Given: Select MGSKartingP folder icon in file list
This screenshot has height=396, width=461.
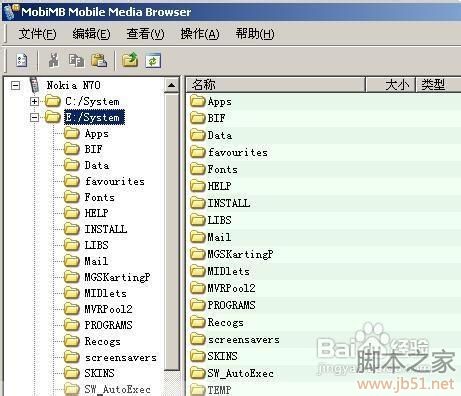Looking at the screenshot, I should click(x=197, y=254).
